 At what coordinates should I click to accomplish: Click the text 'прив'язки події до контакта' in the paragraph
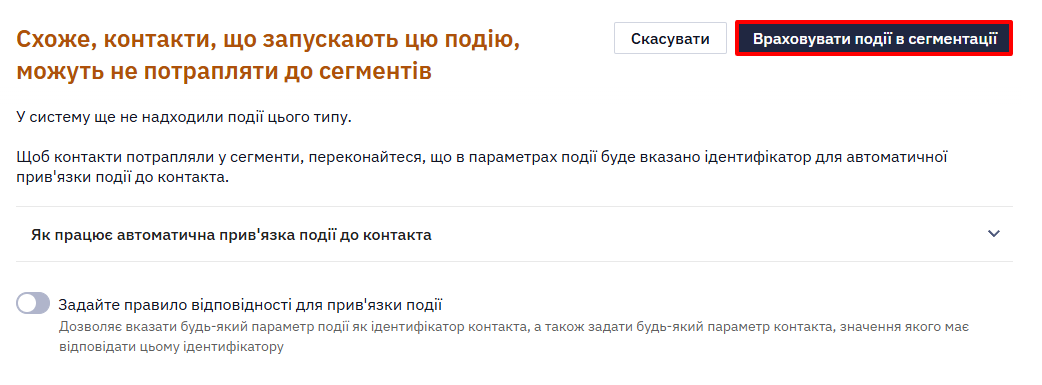122,178
